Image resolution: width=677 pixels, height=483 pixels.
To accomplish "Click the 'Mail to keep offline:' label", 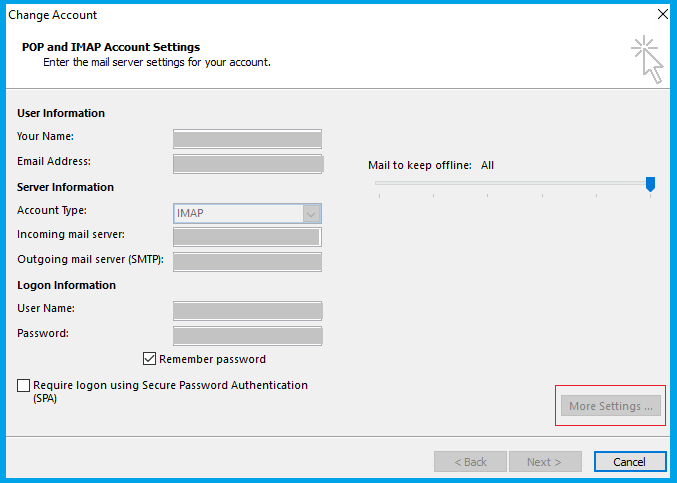I will click(x=420, y=165).
